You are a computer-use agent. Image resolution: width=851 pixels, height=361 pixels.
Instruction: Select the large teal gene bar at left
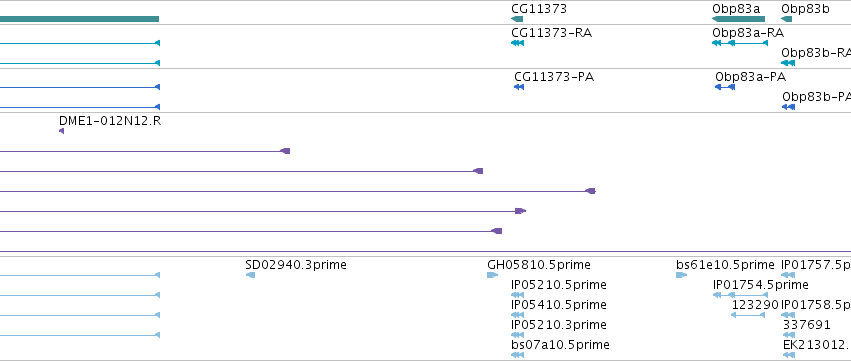(x=79, y=19)
